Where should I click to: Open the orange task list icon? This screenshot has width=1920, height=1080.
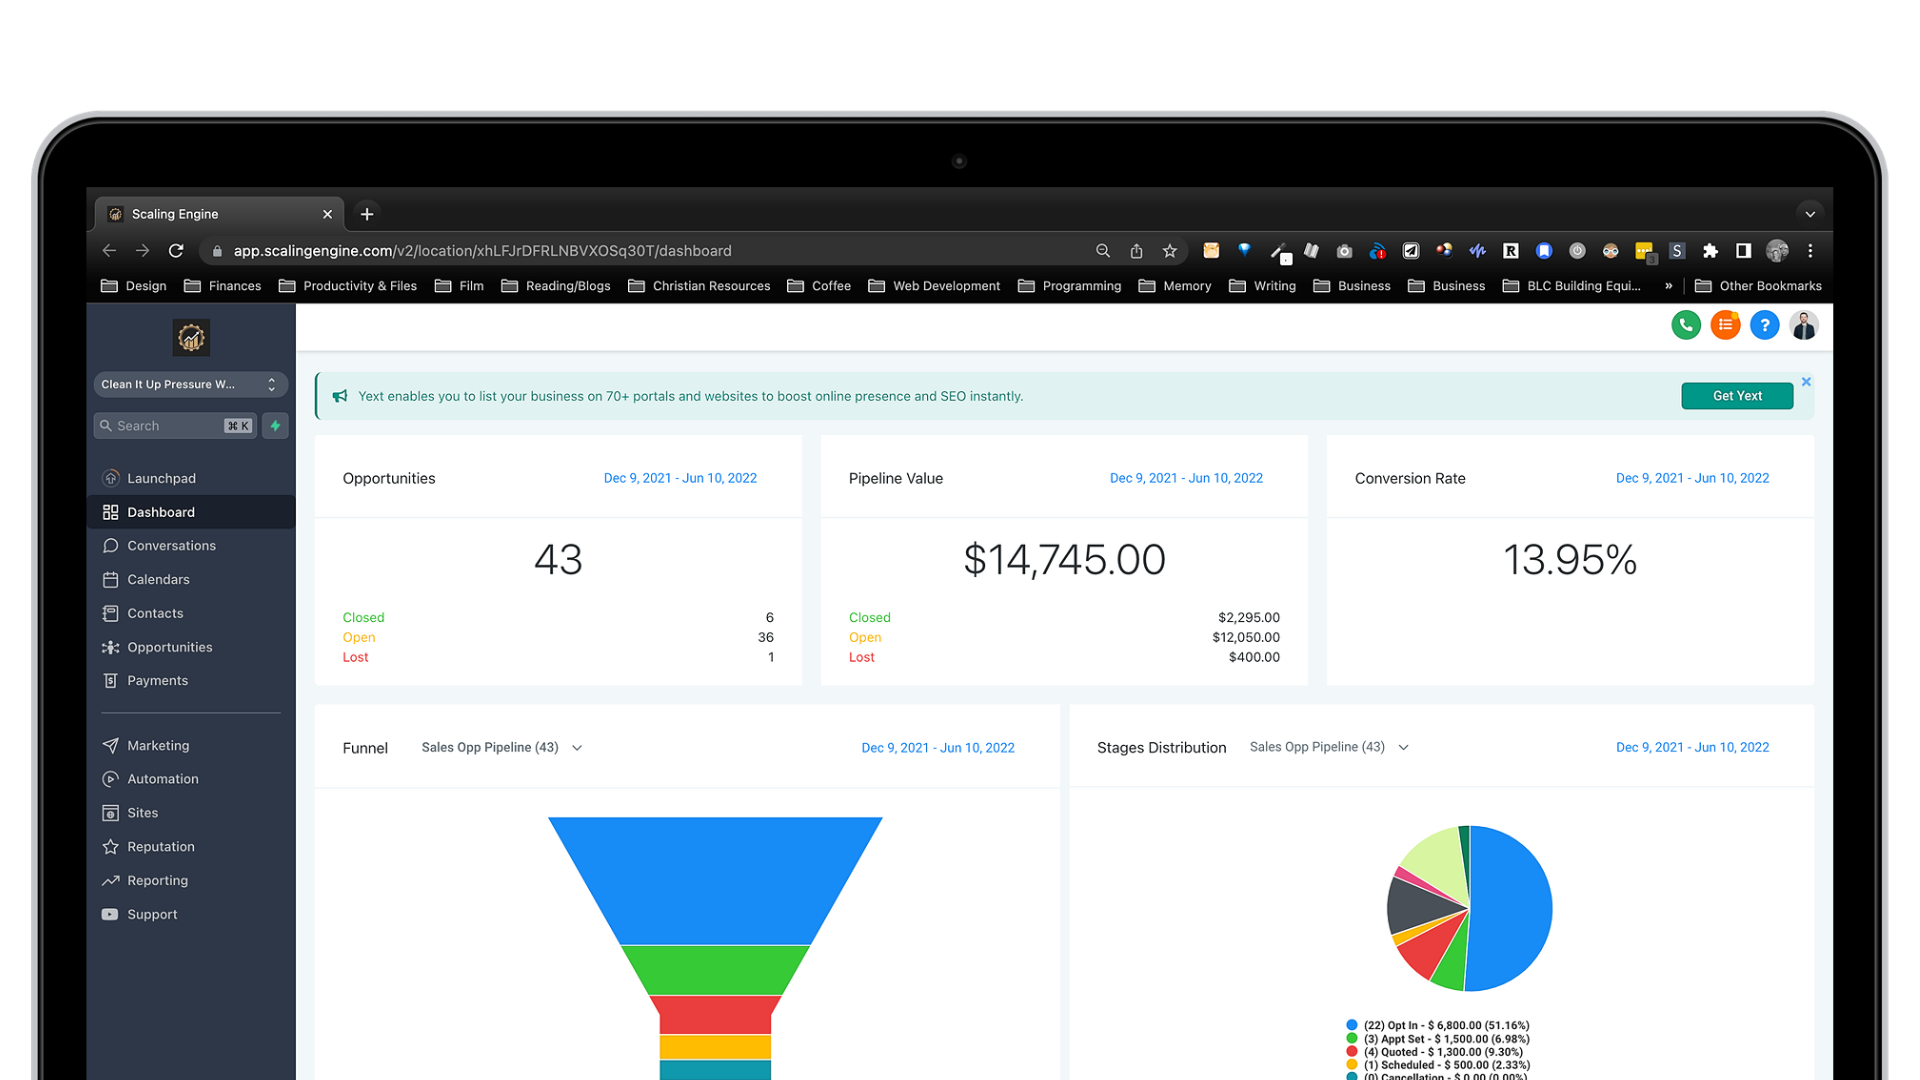tap(1725, 325)
